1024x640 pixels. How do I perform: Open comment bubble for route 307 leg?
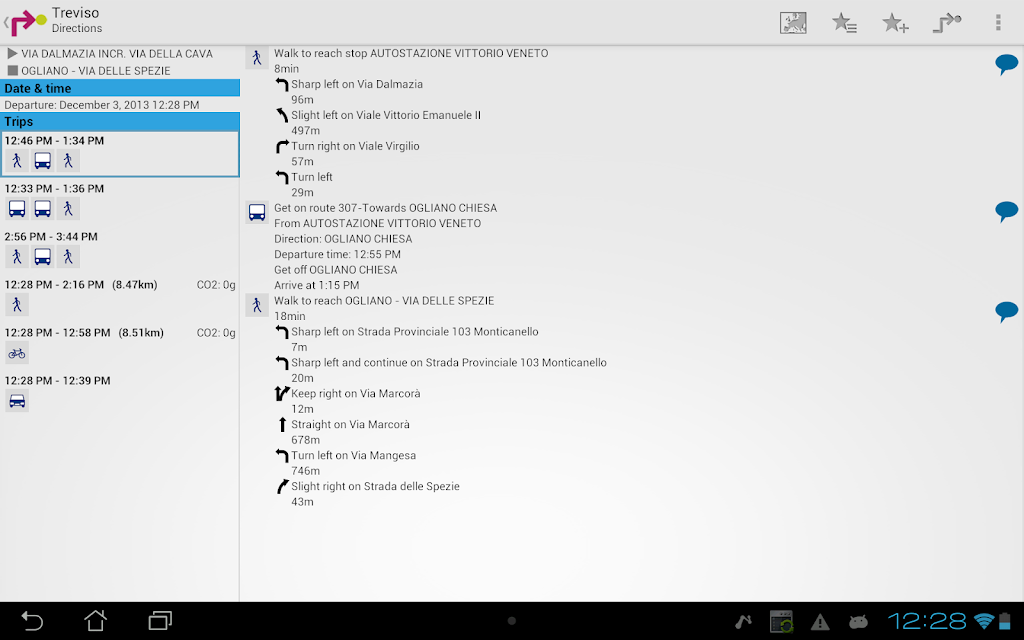tap(1006, 212)
